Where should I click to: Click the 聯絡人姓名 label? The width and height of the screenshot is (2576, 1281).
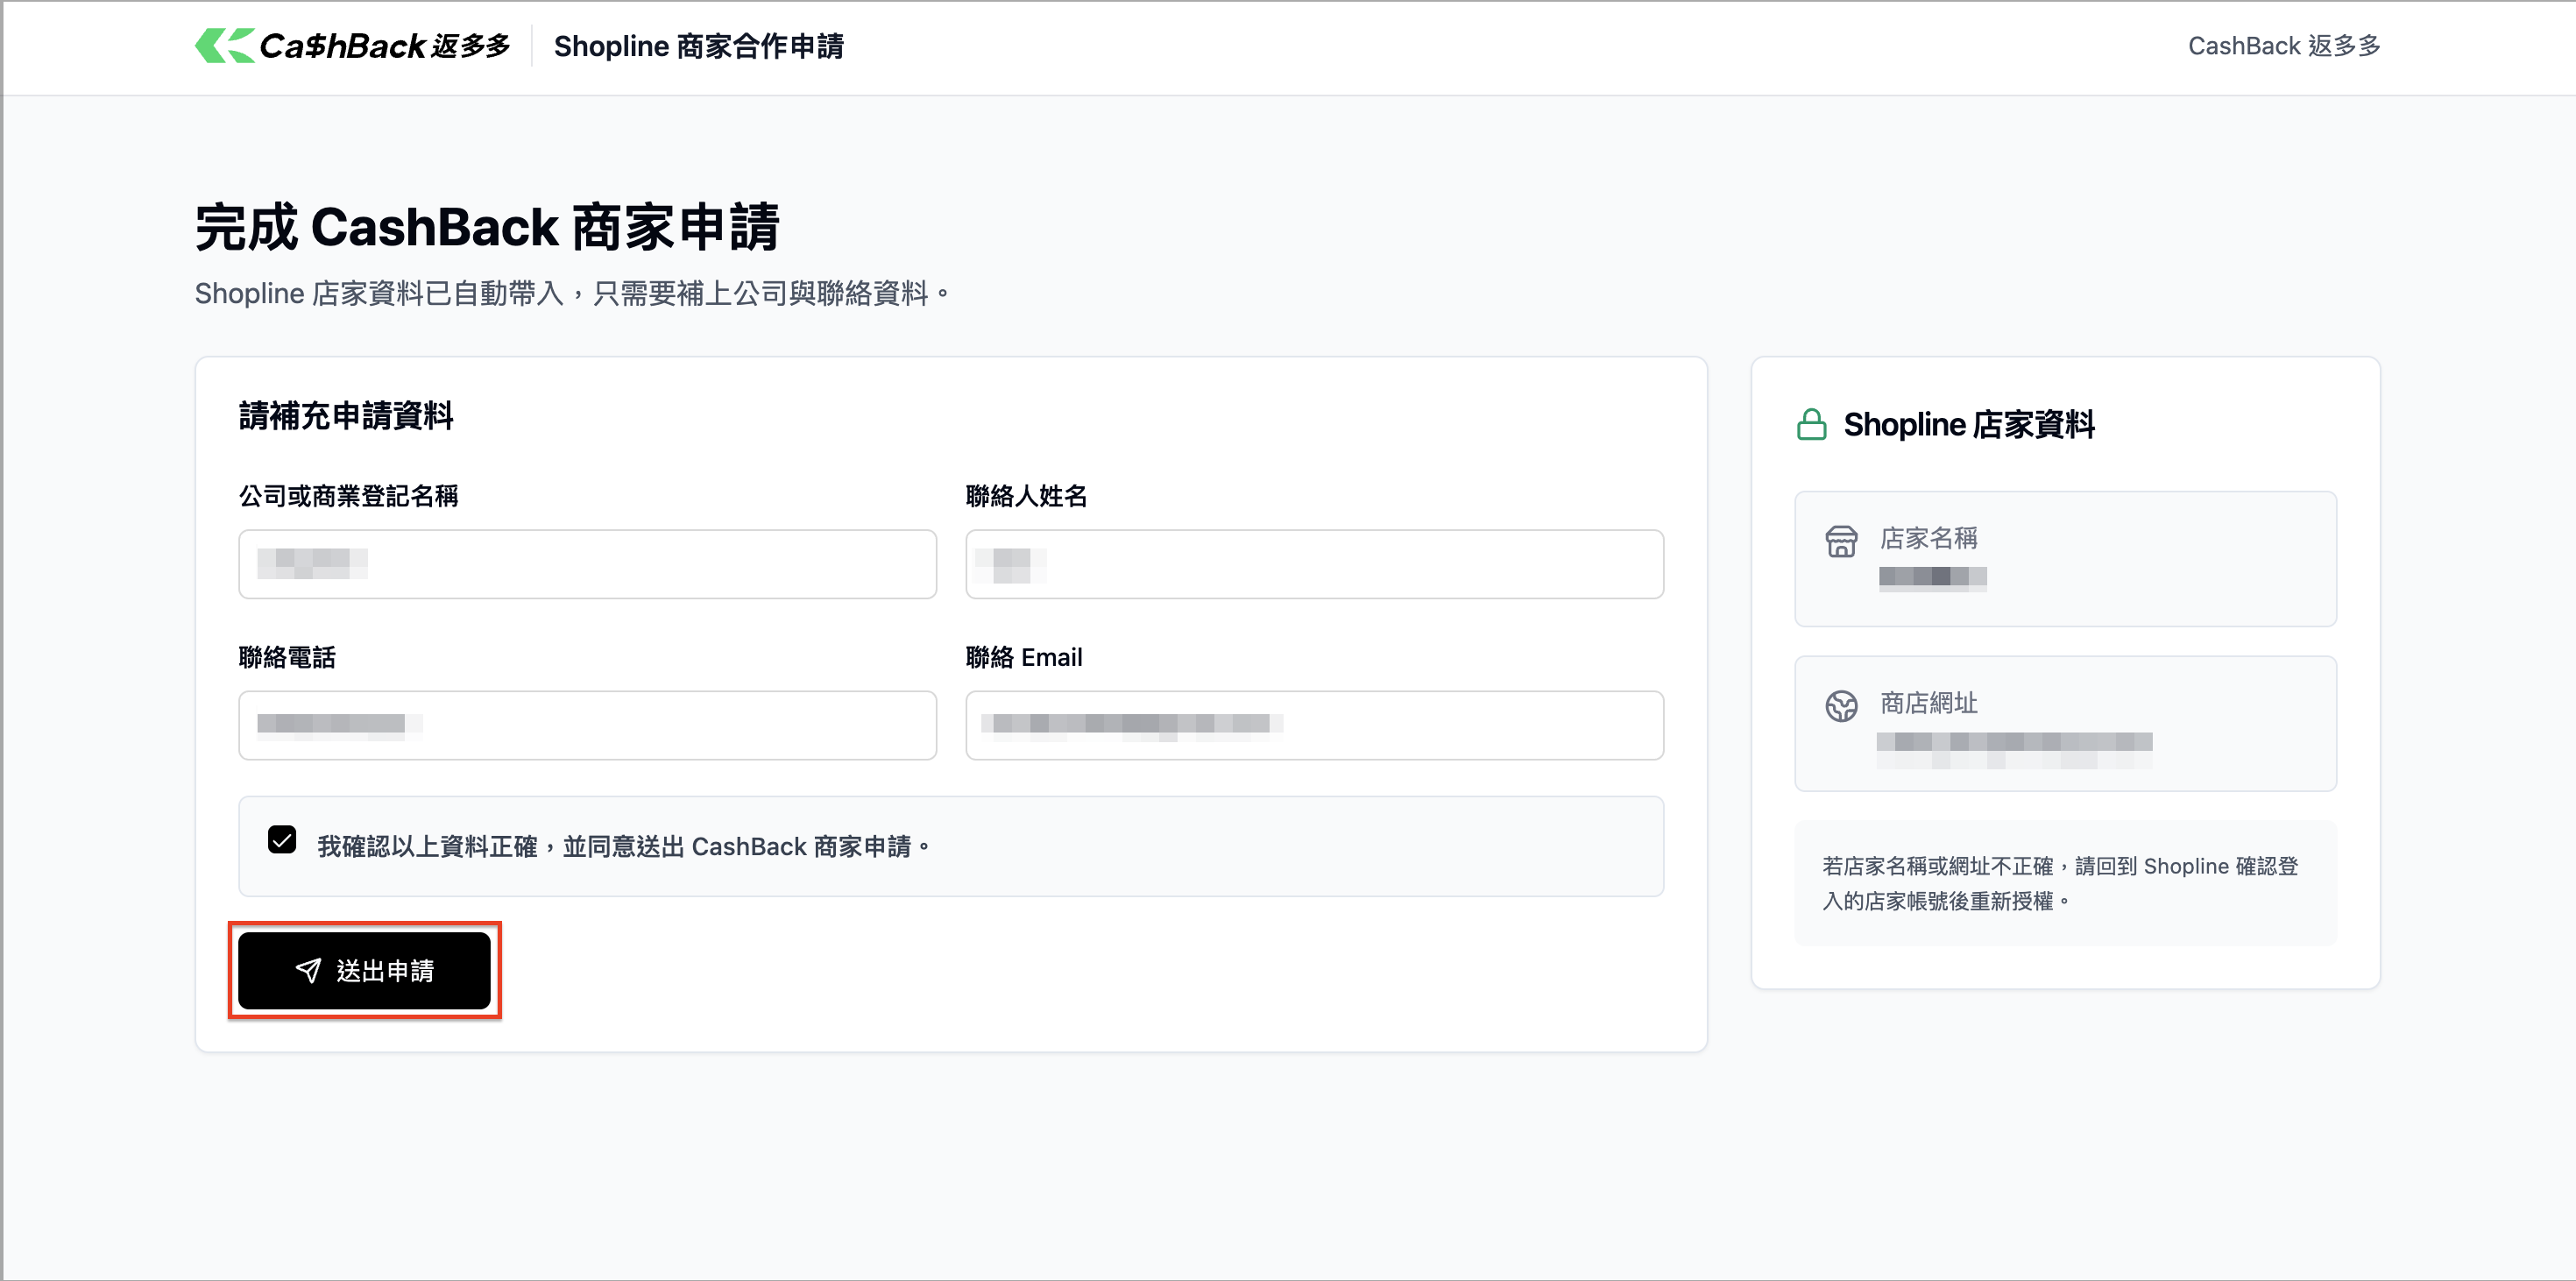pyautogui.click(x=1026, y=496)
